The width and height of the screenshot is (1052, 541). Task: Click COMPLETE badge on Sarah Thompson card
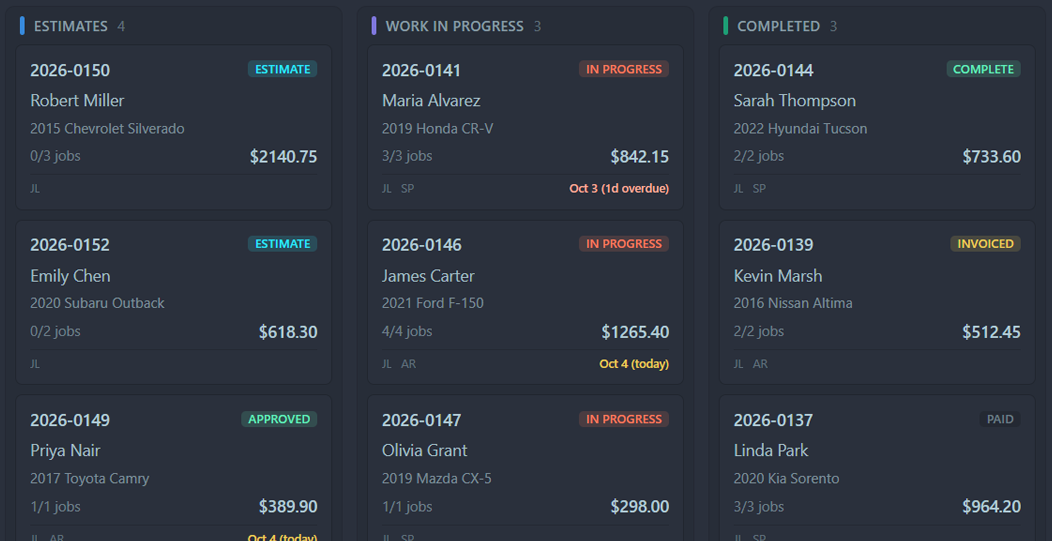coord(984,69)
